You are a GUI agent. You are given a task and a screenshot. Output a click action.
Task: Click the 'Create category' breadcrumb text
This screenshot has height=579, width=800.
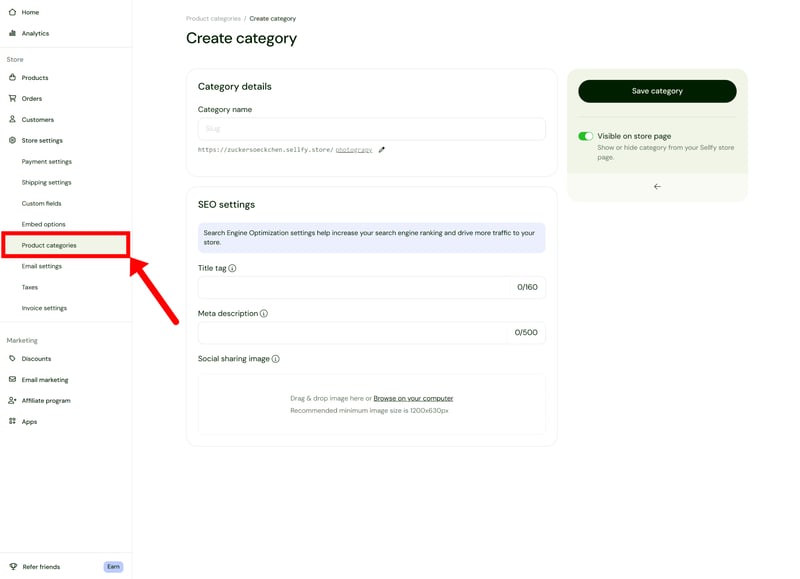click(x=272, y=18)
